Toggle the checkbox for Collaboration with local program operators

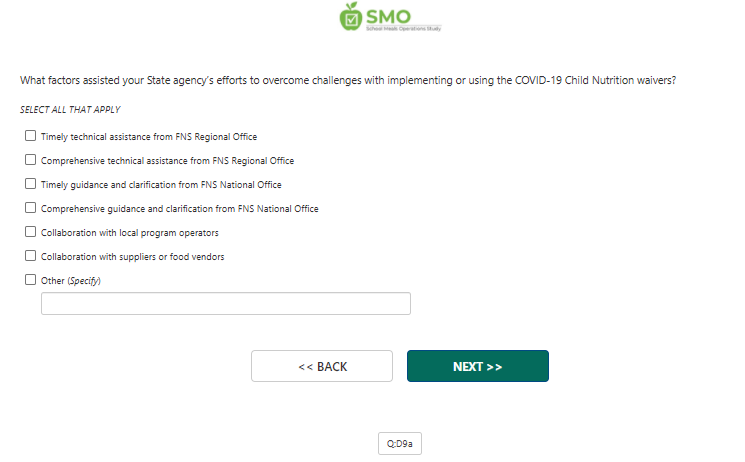(30, 231)
